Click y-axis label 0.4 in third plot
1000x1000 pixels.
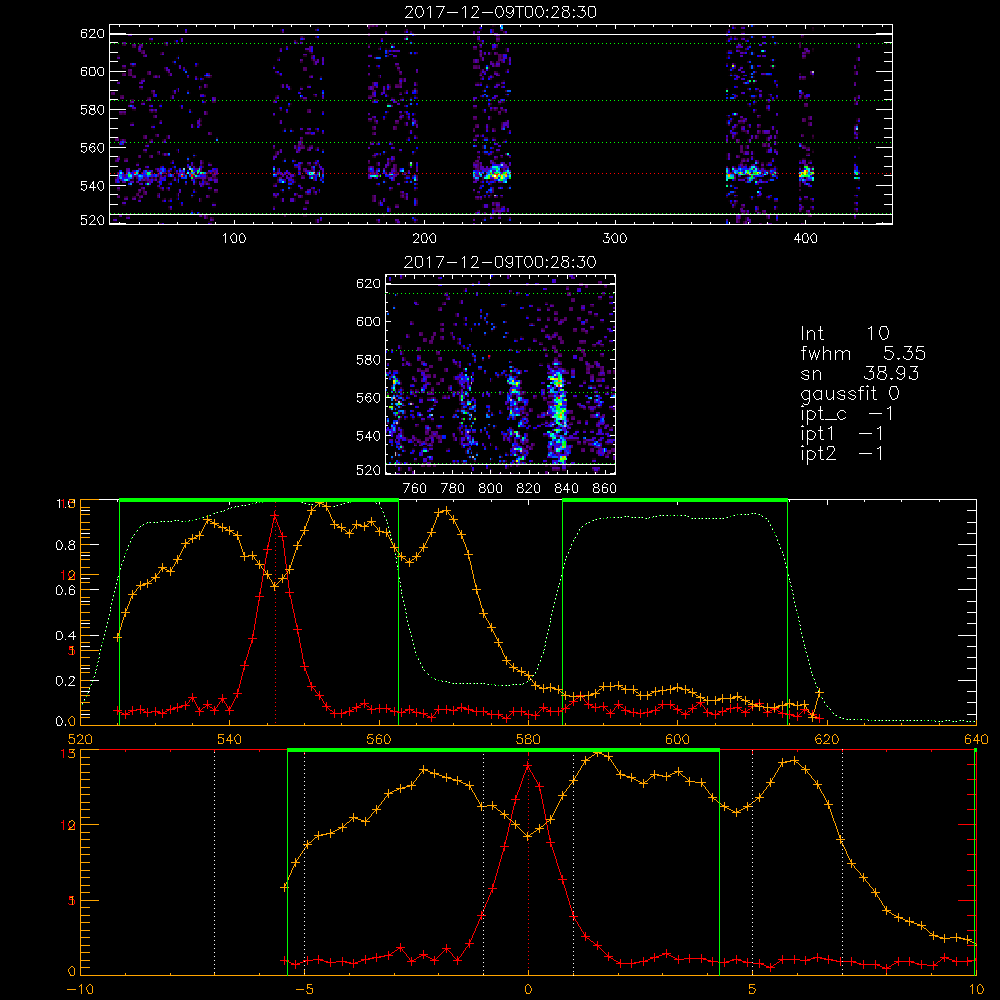pos(66,636)
